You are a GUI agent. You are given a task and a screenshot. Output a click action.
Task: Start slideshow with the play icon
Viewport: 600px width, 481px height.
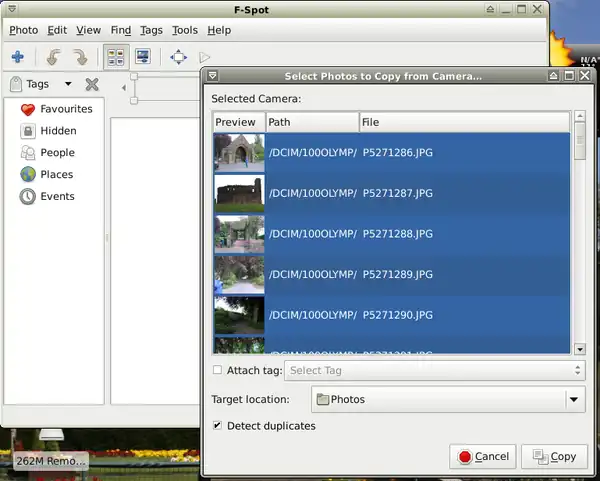point(205,58)
